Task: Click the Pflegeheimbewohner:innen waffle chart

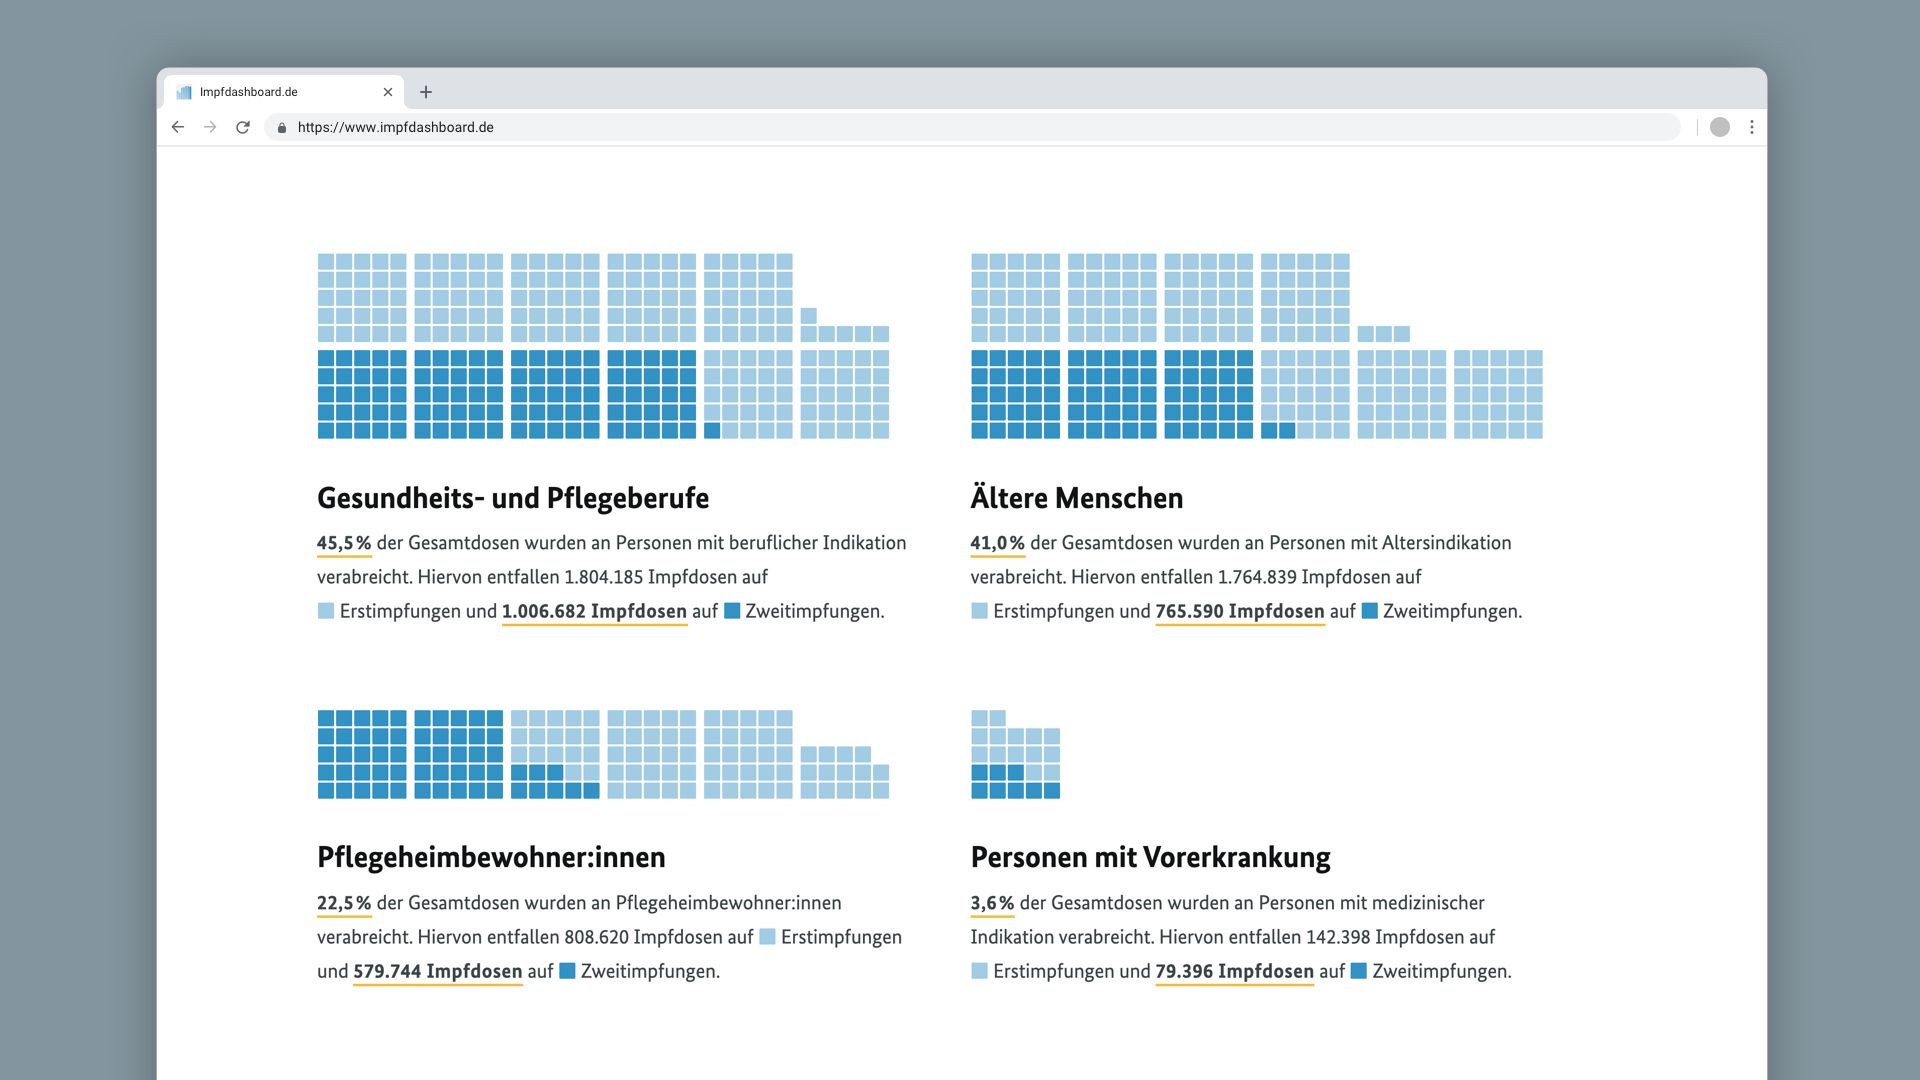Action: tap(603, 755)
